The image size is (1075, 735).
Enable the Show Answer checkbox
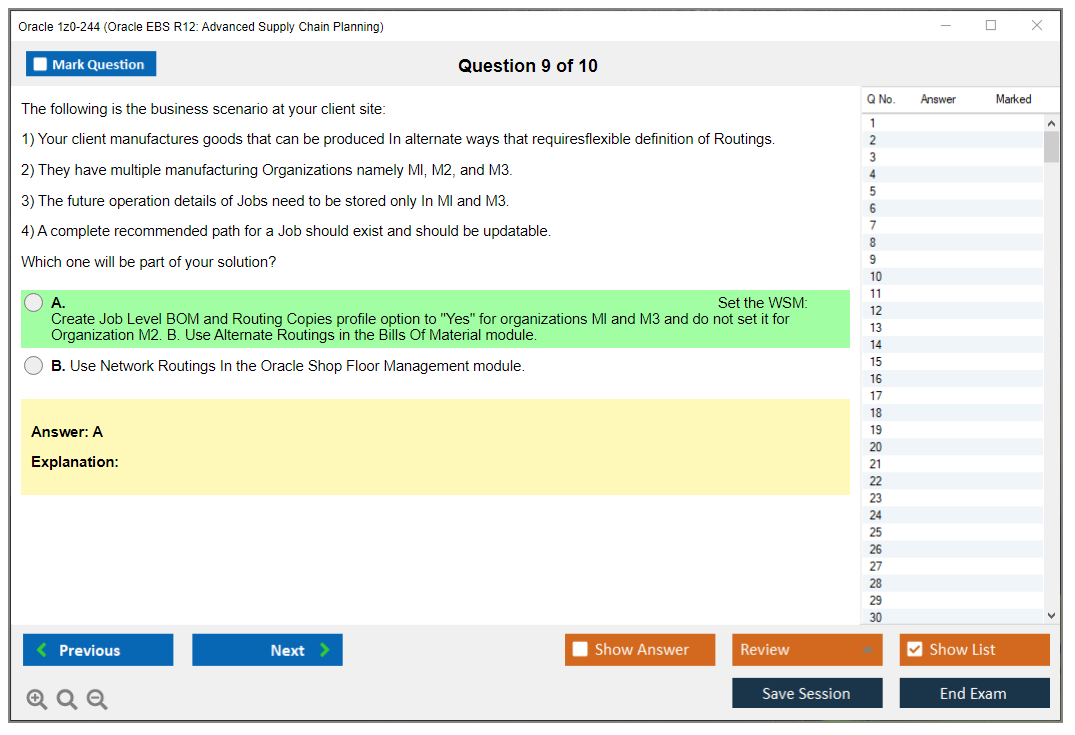pos(580,650)
